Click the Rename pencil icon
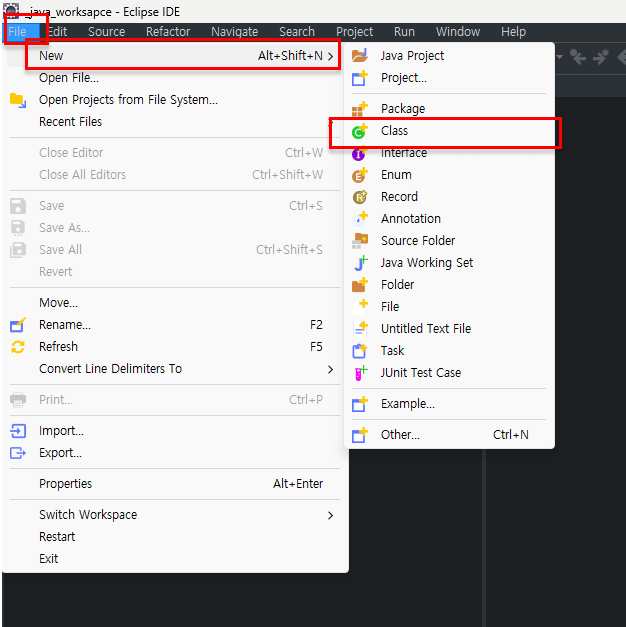This screenshot has height=627, width=626. (x=18, y=325)
